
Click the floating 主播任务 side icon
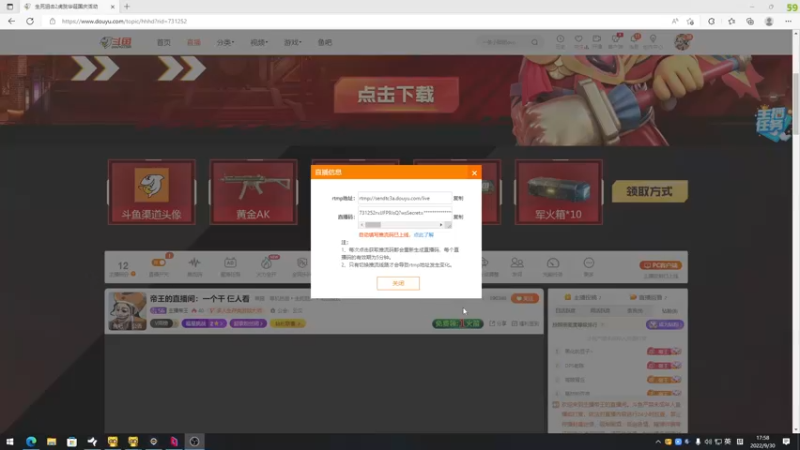(x=773, y=123)
